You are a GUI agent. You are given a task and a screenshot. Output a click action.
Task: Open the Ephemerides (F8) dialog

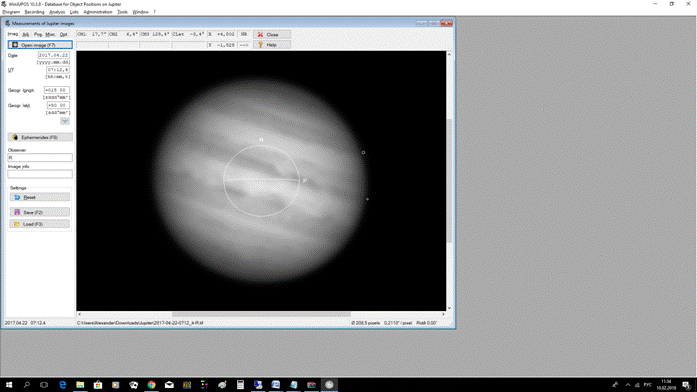pos(40,137)
